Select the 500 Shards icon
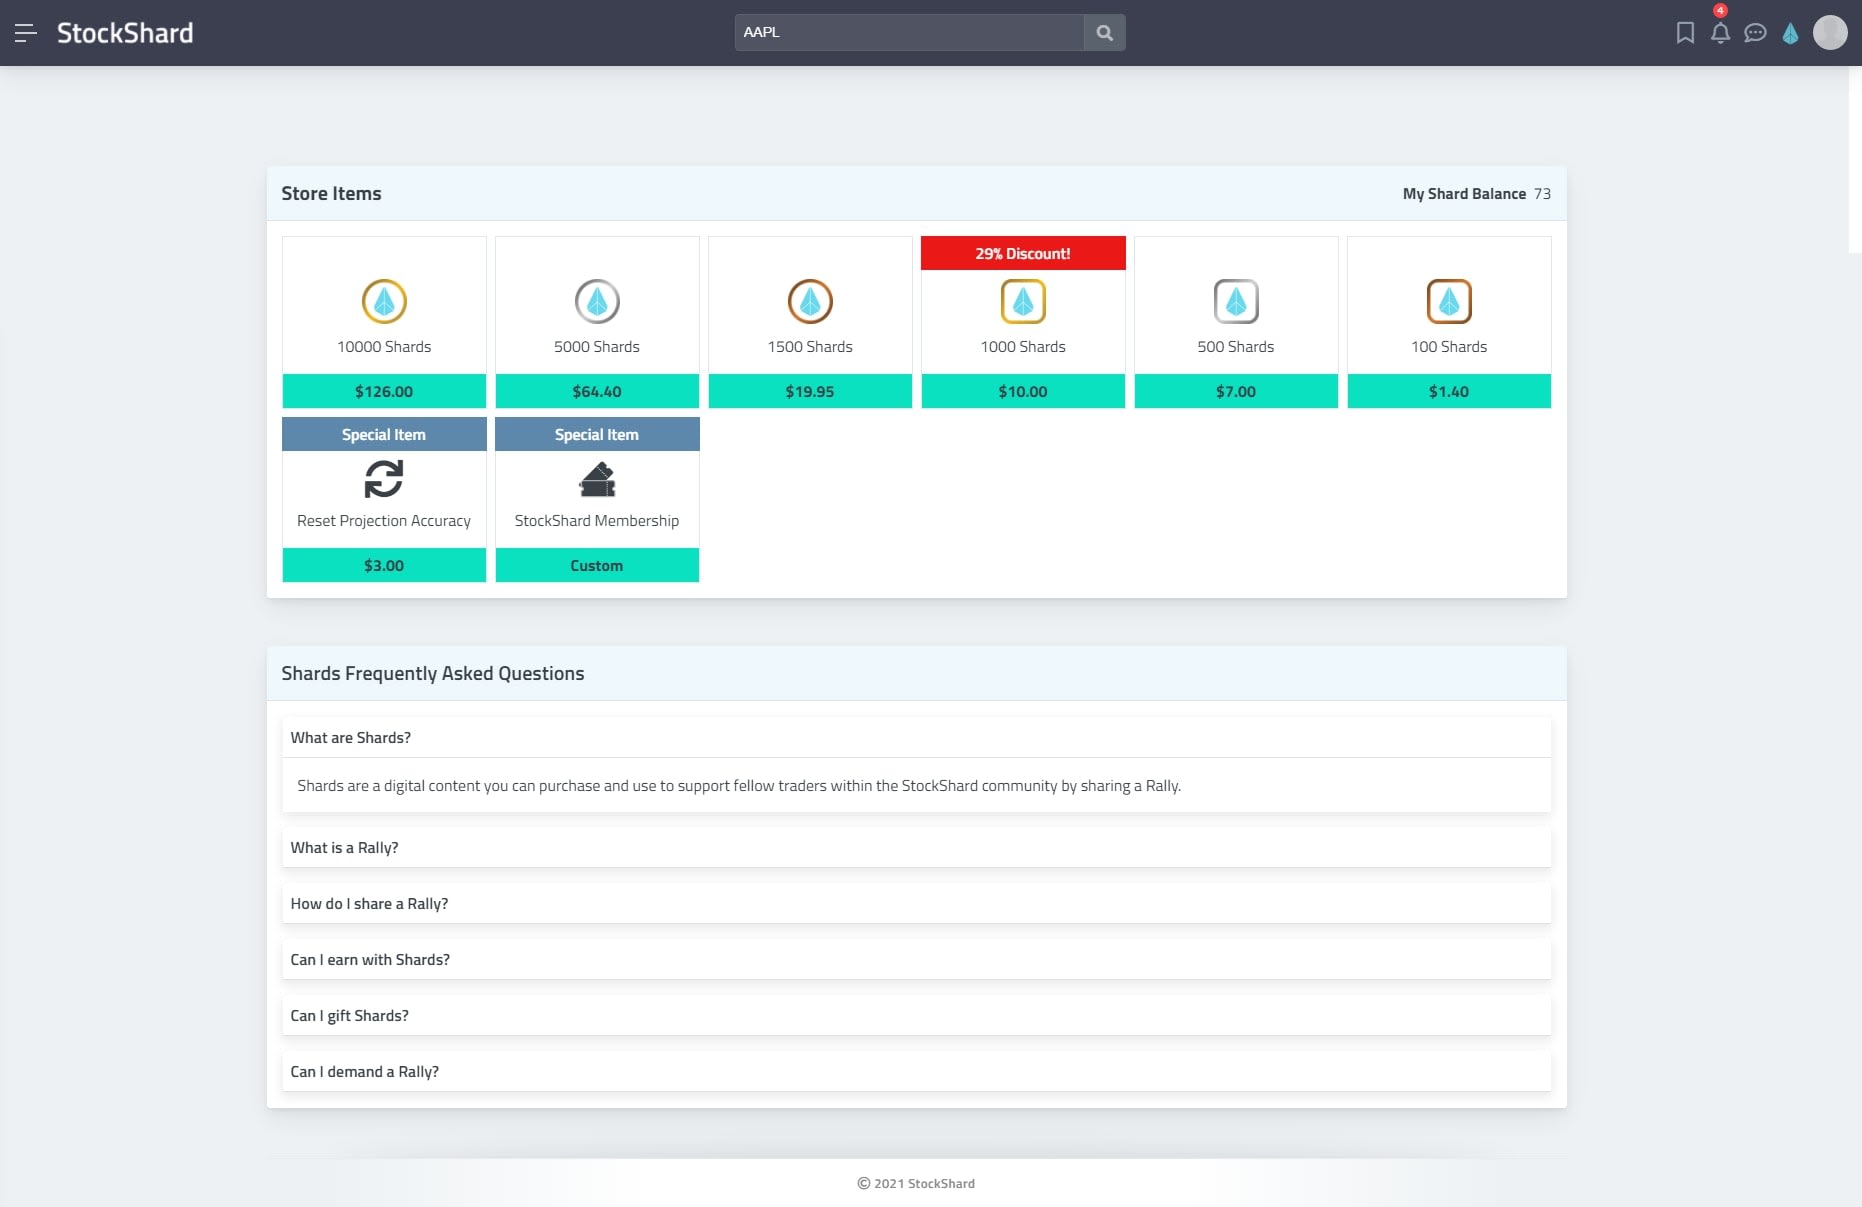This screenshot has height=1207, width=1862. click(x=1236, y=301)
